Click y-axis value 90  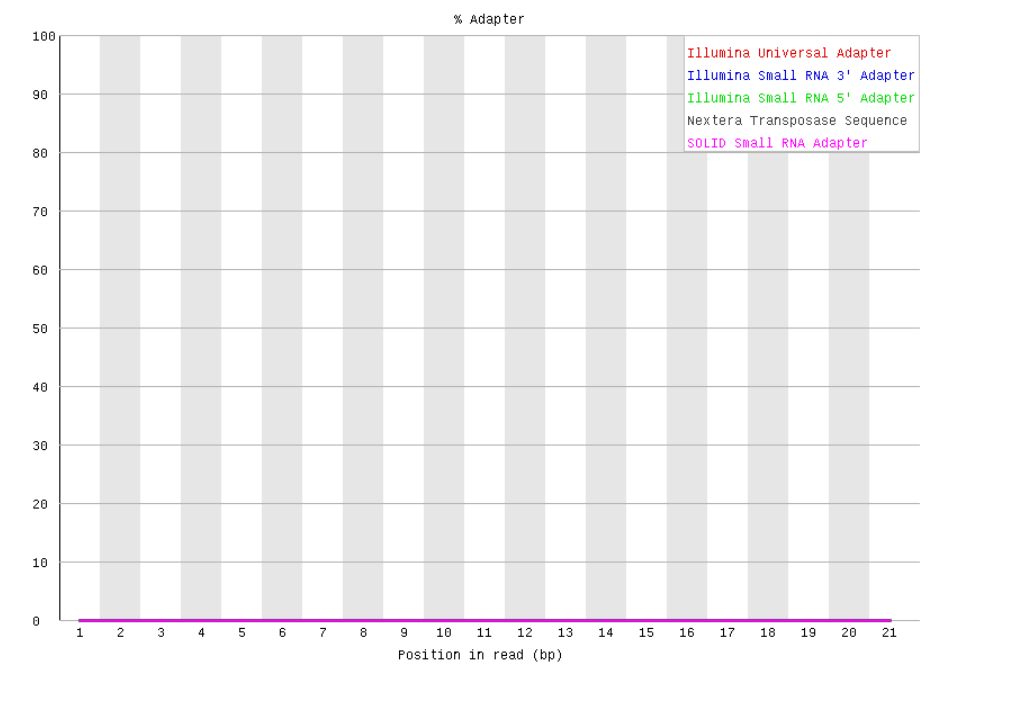[x=40, y=95]
